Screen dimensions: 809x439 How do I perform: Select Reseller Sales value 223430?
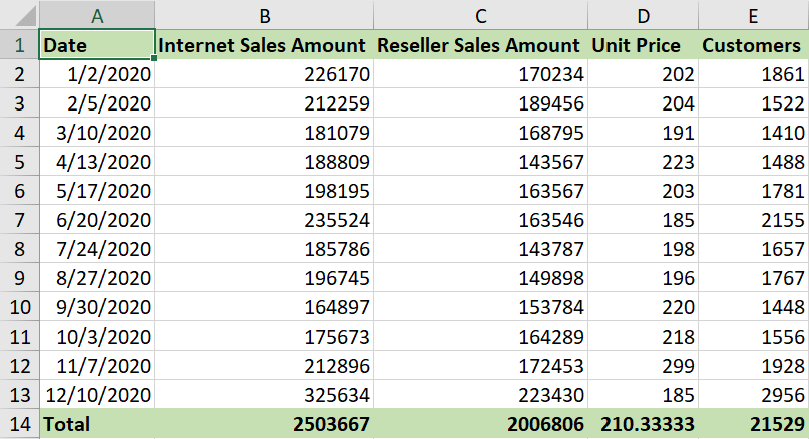click(480, 395)
